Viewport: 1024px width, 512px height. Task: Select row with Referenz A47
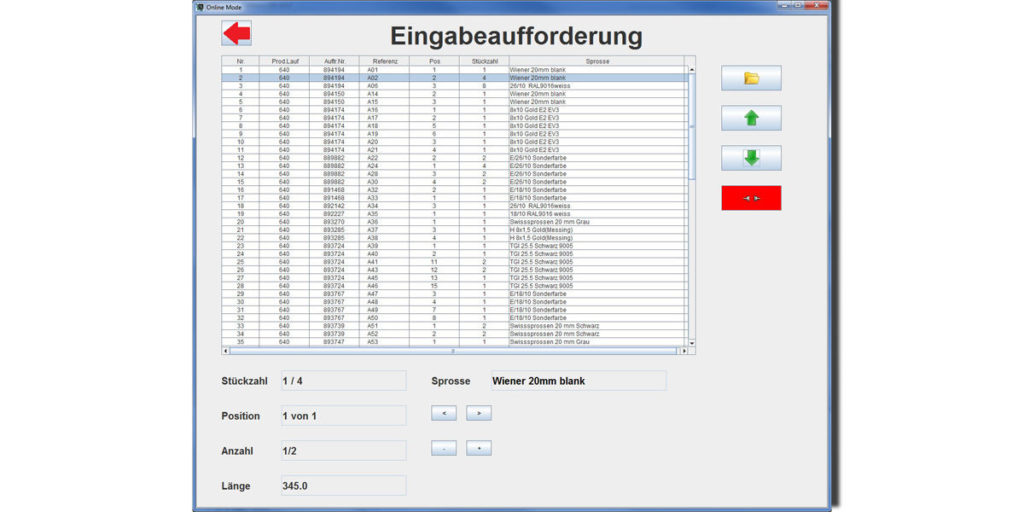[455, 293]
